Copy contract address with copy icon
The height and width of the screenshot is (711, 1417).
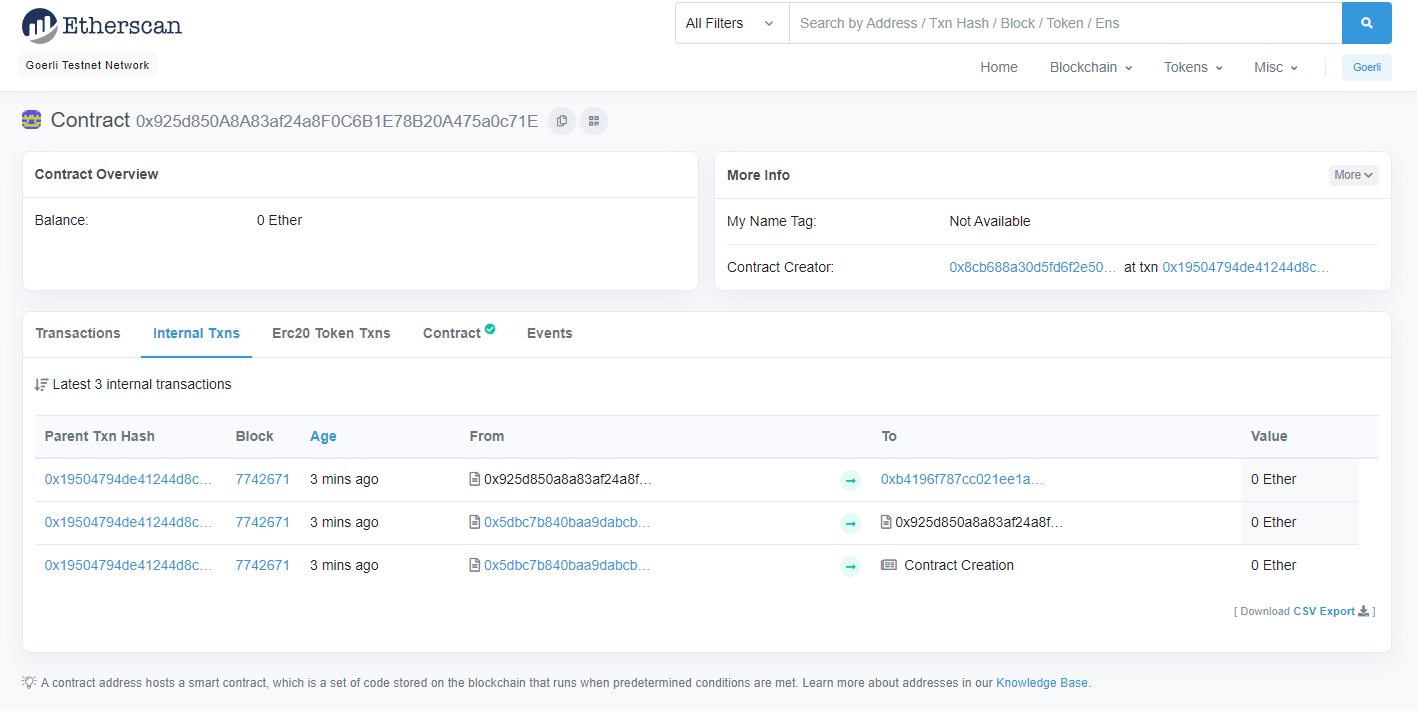pyautogui.click(x=562, y=121)
